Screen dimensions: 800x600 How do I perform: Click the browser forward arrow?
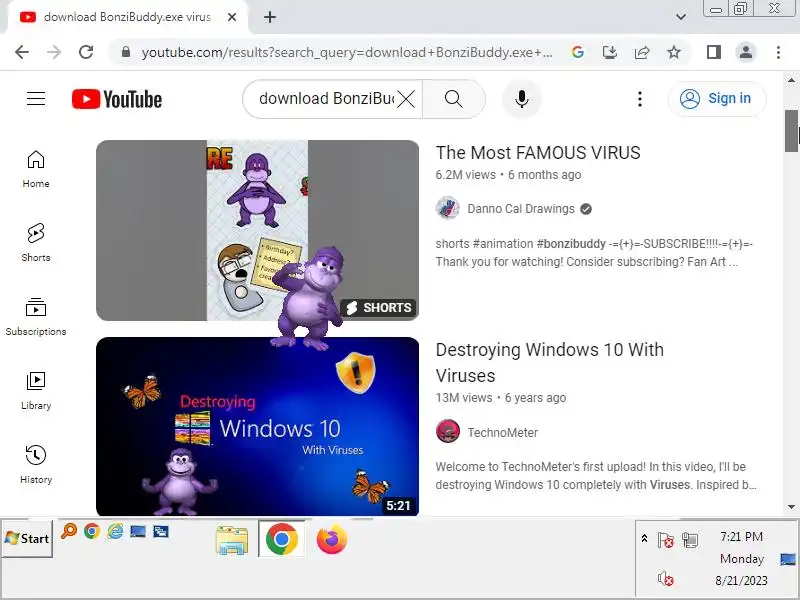pyautogui.click(x=54, y=52)
